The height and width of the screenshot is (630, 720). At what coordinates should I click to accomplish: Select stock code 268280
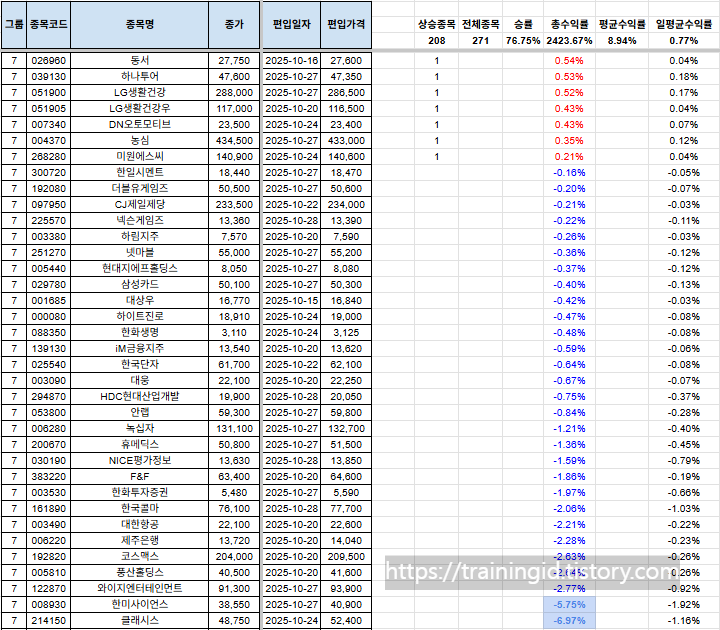(49, 157)
